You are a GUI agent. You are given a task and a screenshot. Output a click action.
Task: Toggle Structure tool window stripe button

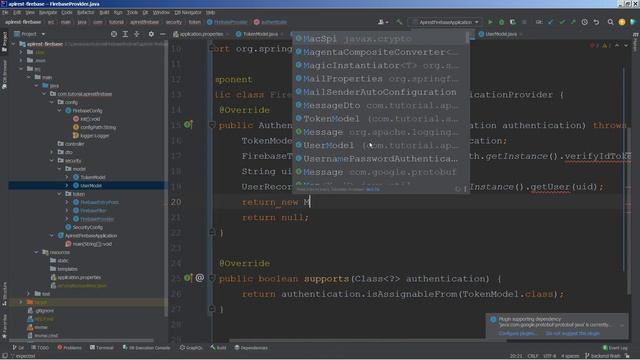4,293
